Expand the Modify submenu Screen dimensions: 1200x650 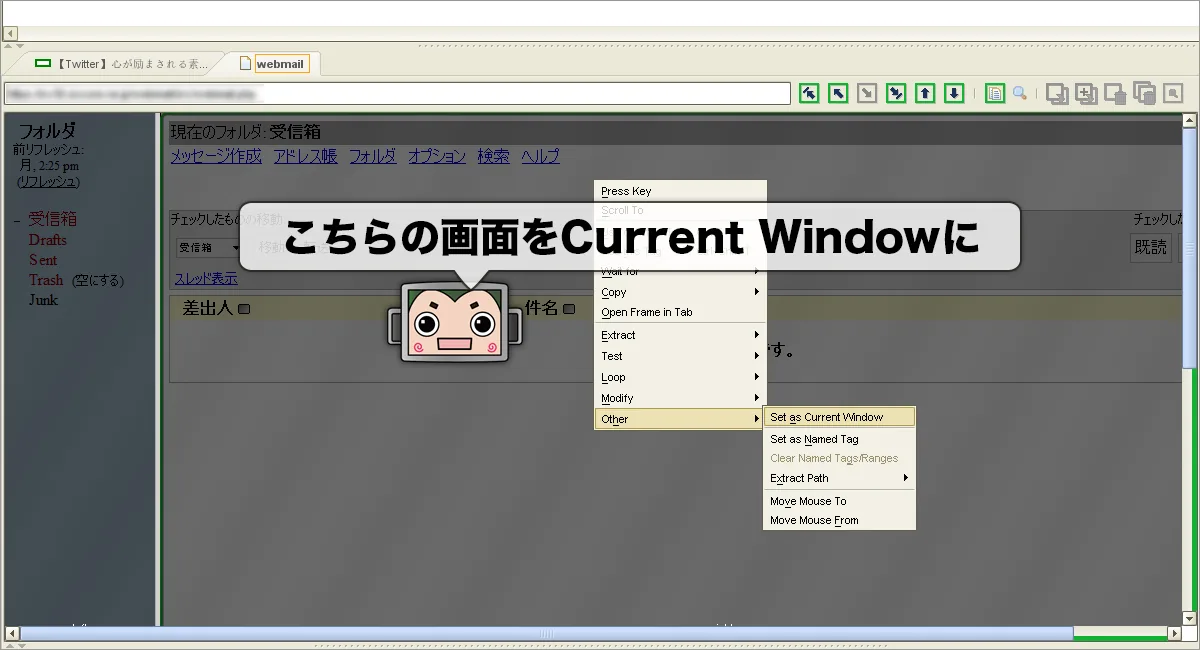680,398
